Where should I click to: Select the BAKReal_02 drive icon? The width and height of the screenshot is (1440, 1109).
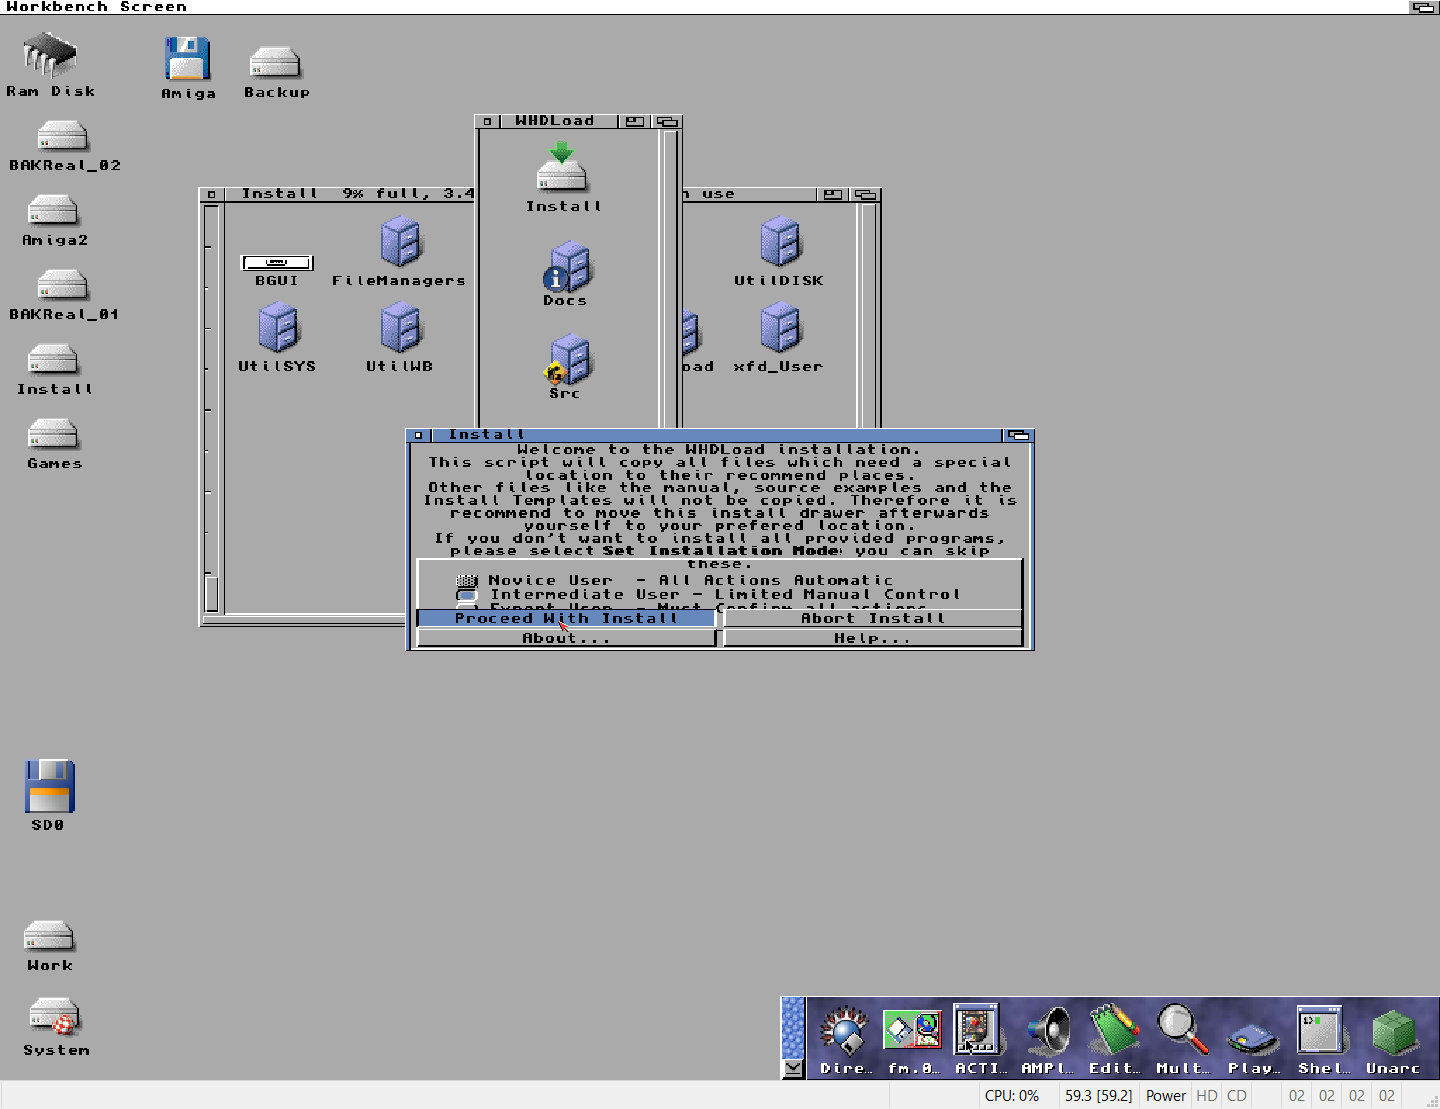pos(63,136)
